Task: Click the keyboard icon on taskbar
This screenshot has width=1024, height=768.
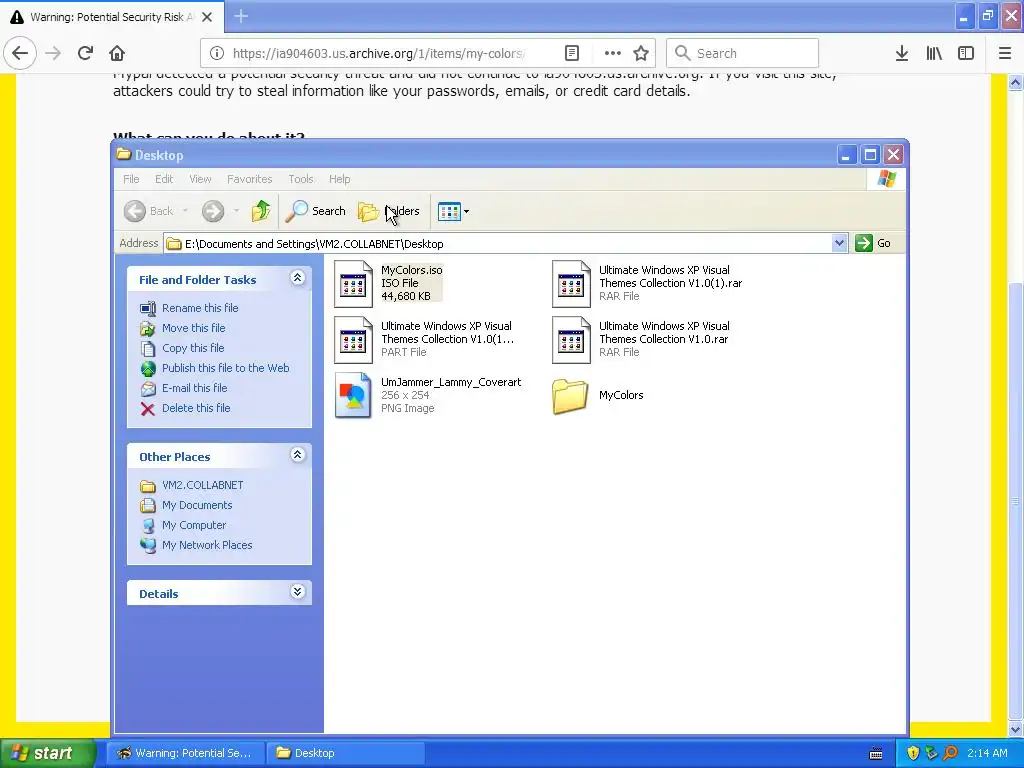Action: (x=876, y=754)
